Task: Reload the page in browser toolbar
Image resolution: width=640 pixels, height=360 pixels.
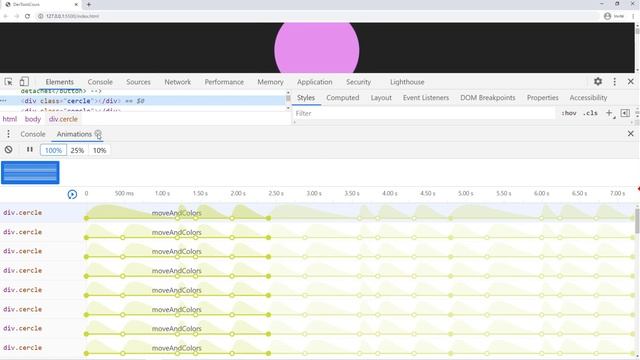Action: [x=27, y=16]
